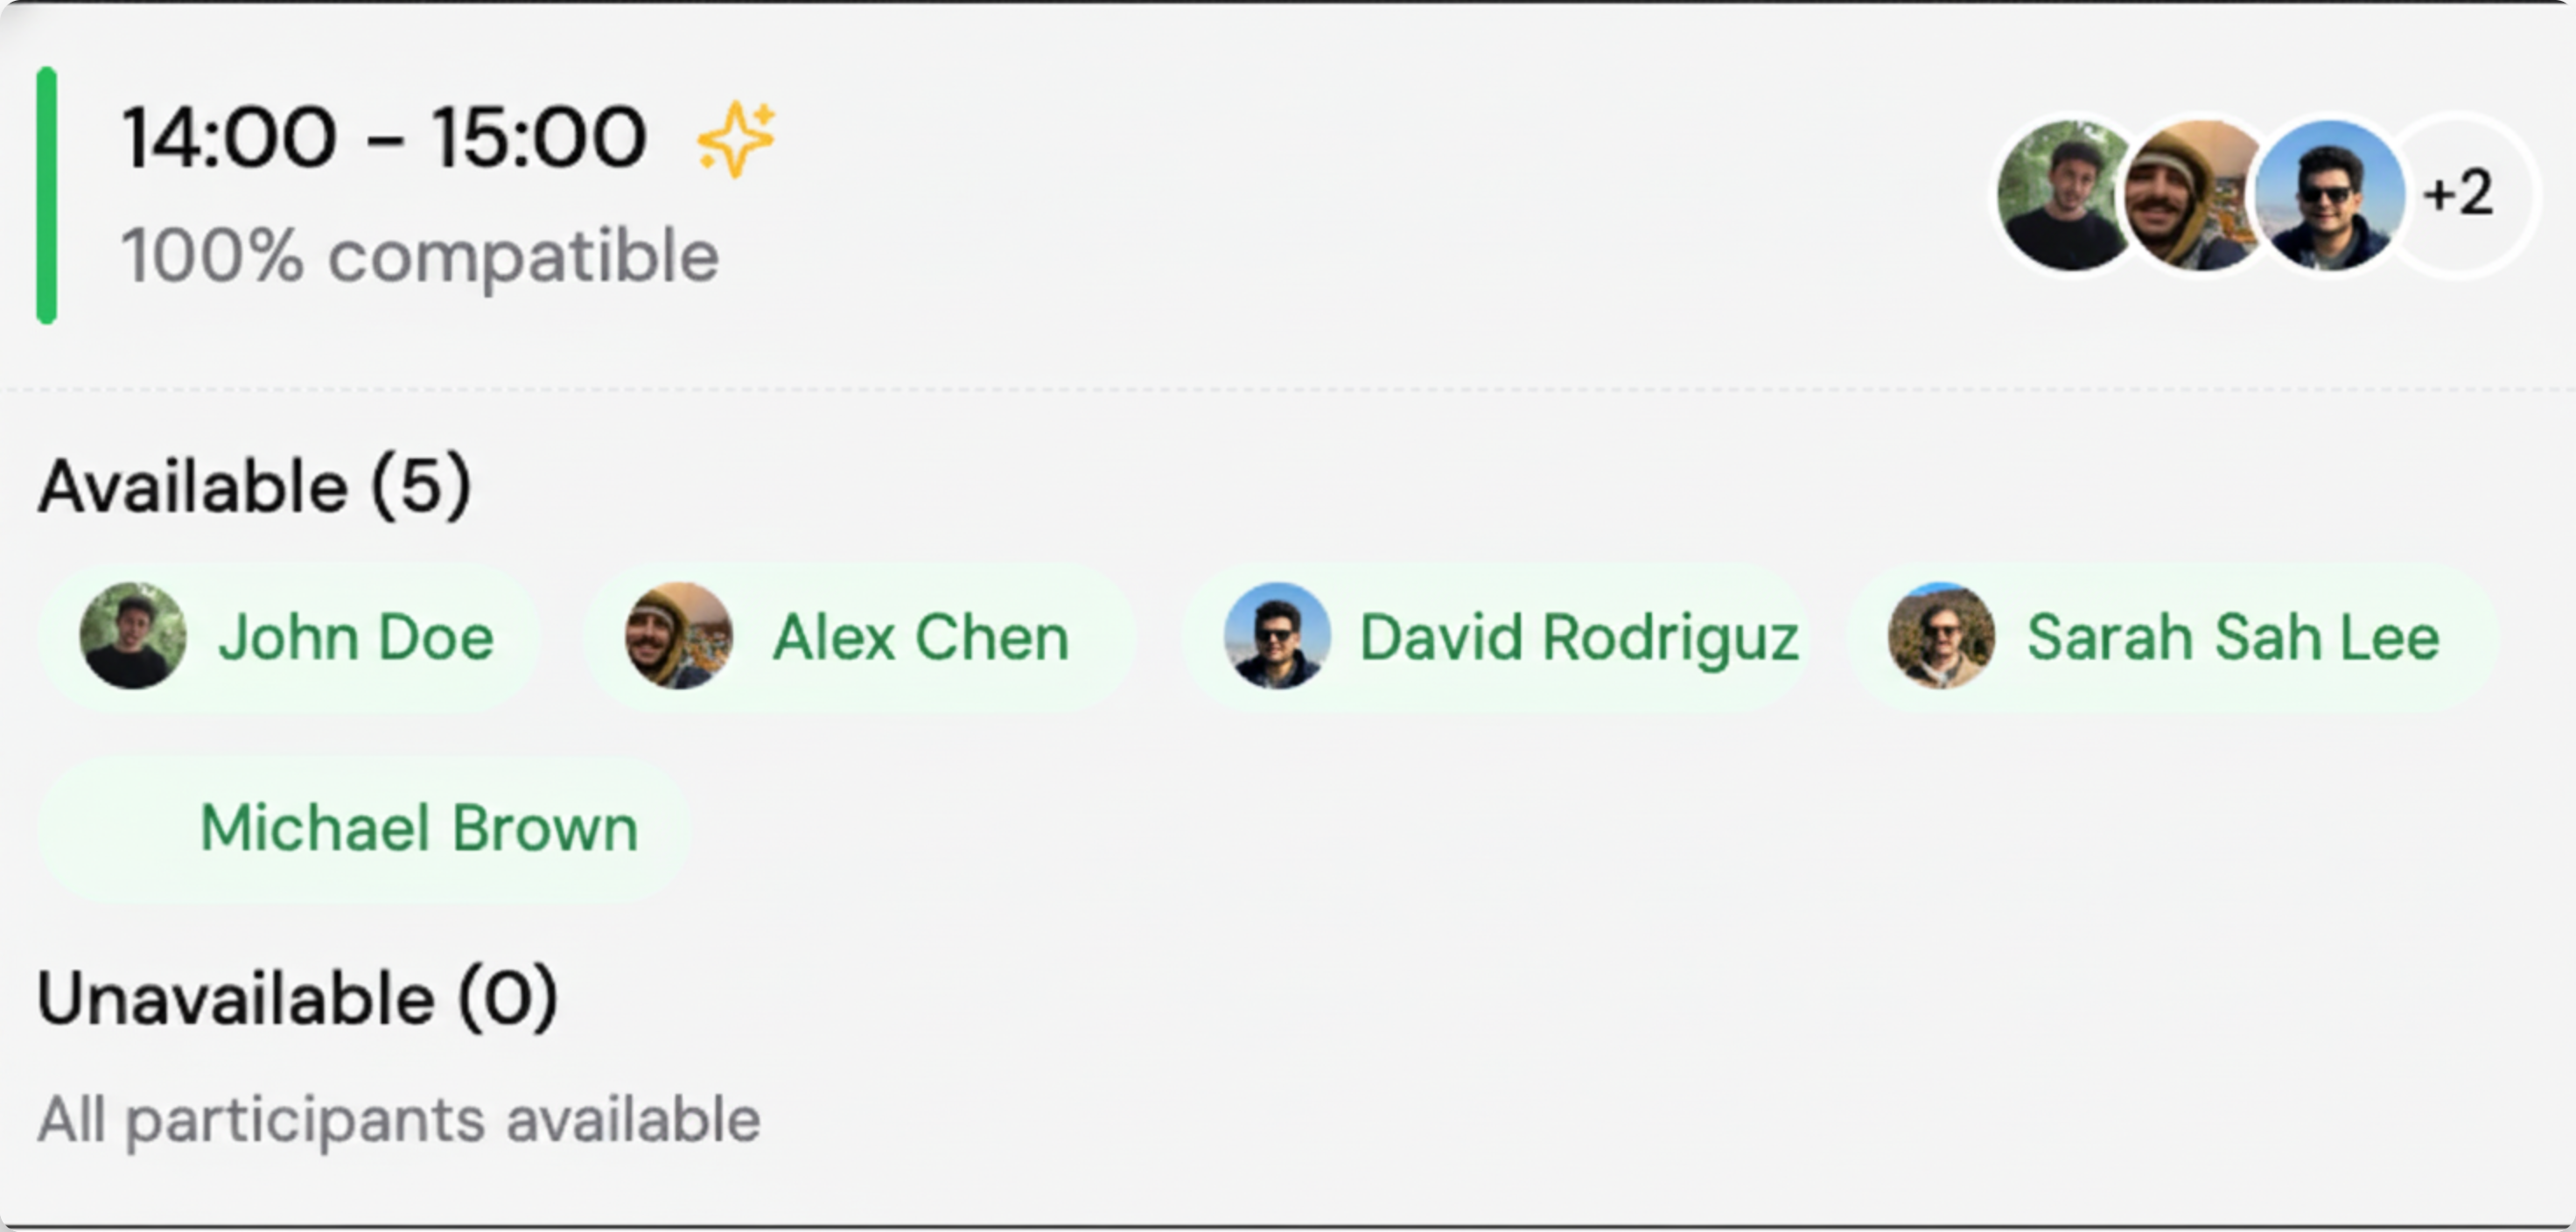Click the sparkle AI suggestion icon
This screenshot has height=1232, width=2576.
pyautogui.click(x=737, y=137)
